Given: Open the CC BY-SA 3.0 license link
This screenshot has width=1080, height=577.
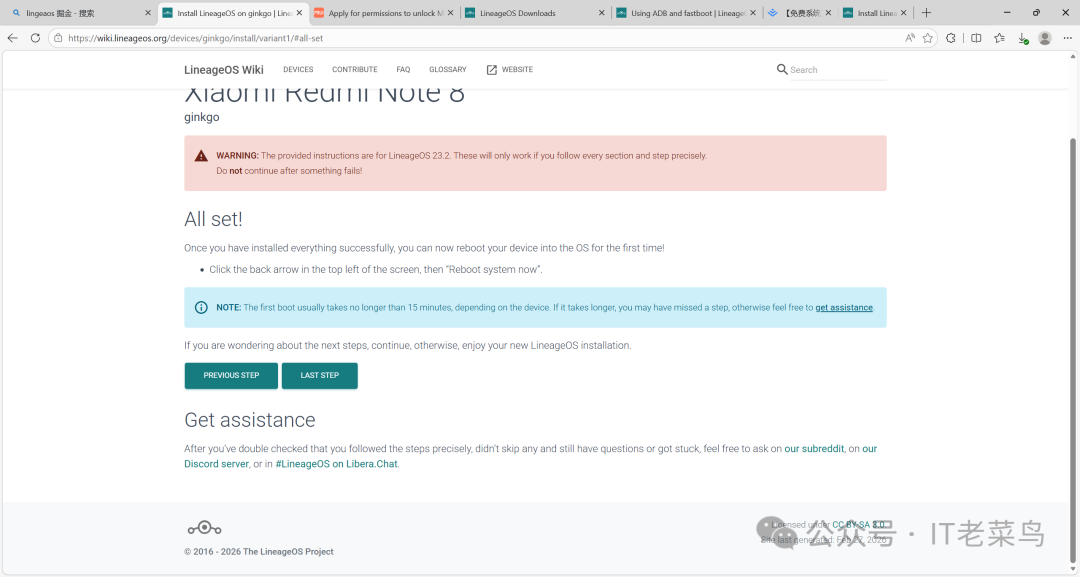Looking at the screenshot, I should click(x=858, y=525).
